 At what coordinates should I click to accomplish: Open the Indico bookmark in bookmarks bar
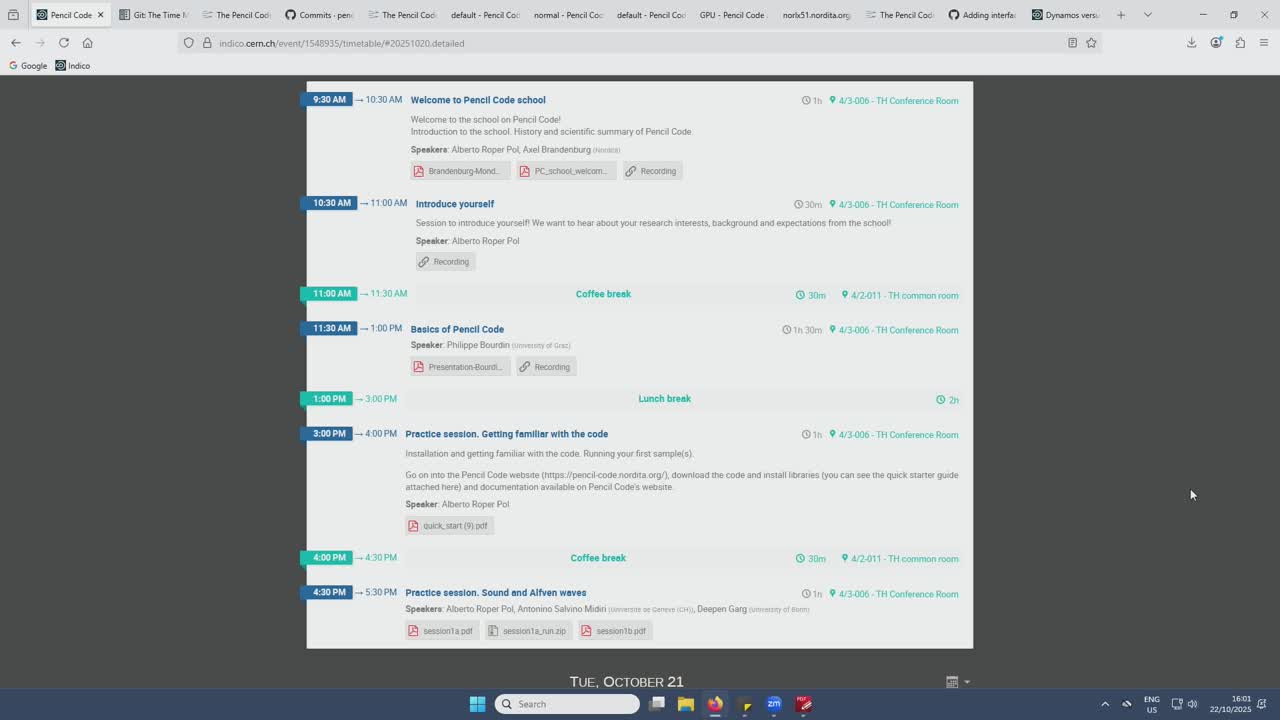(73, 66)
